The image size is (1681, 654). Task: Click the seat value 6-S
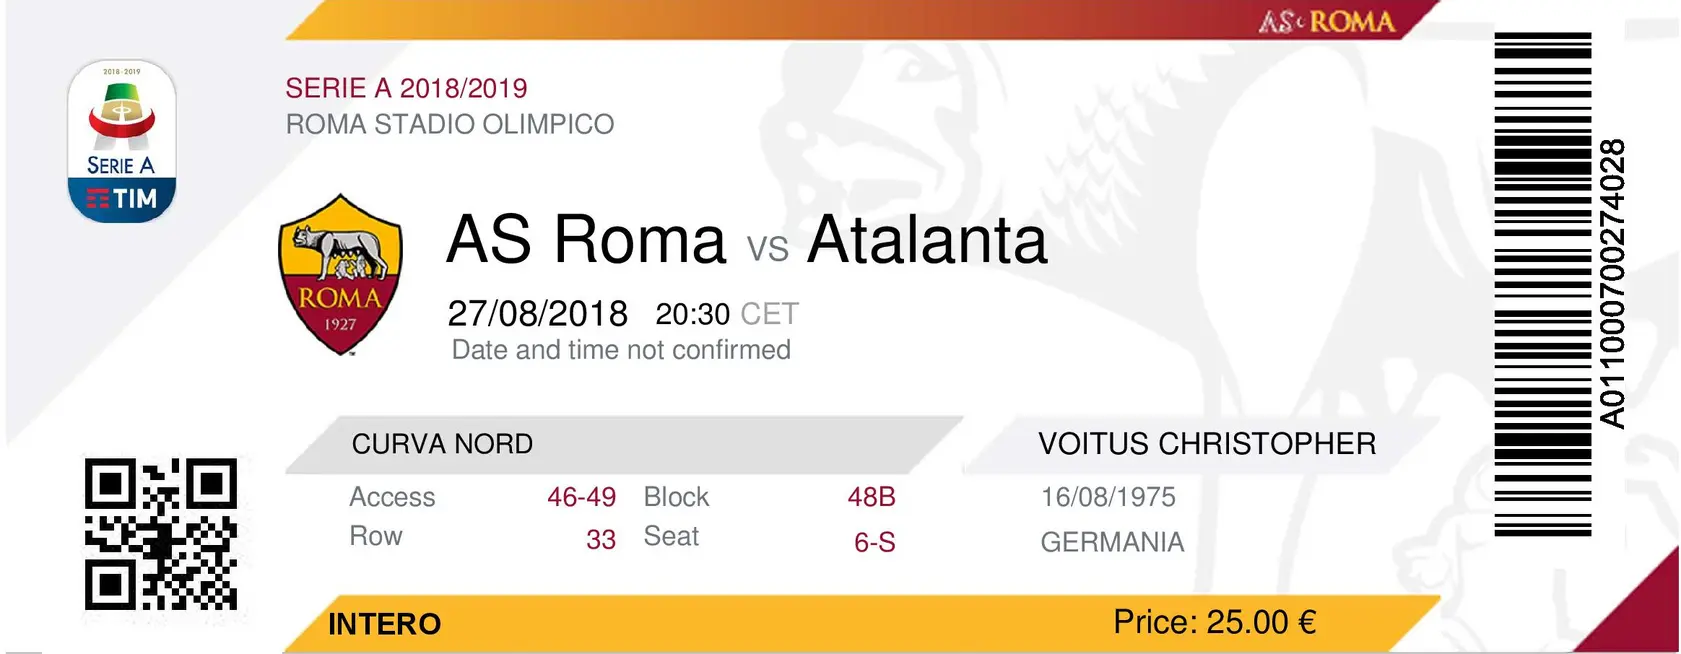(x=874, y=542)
